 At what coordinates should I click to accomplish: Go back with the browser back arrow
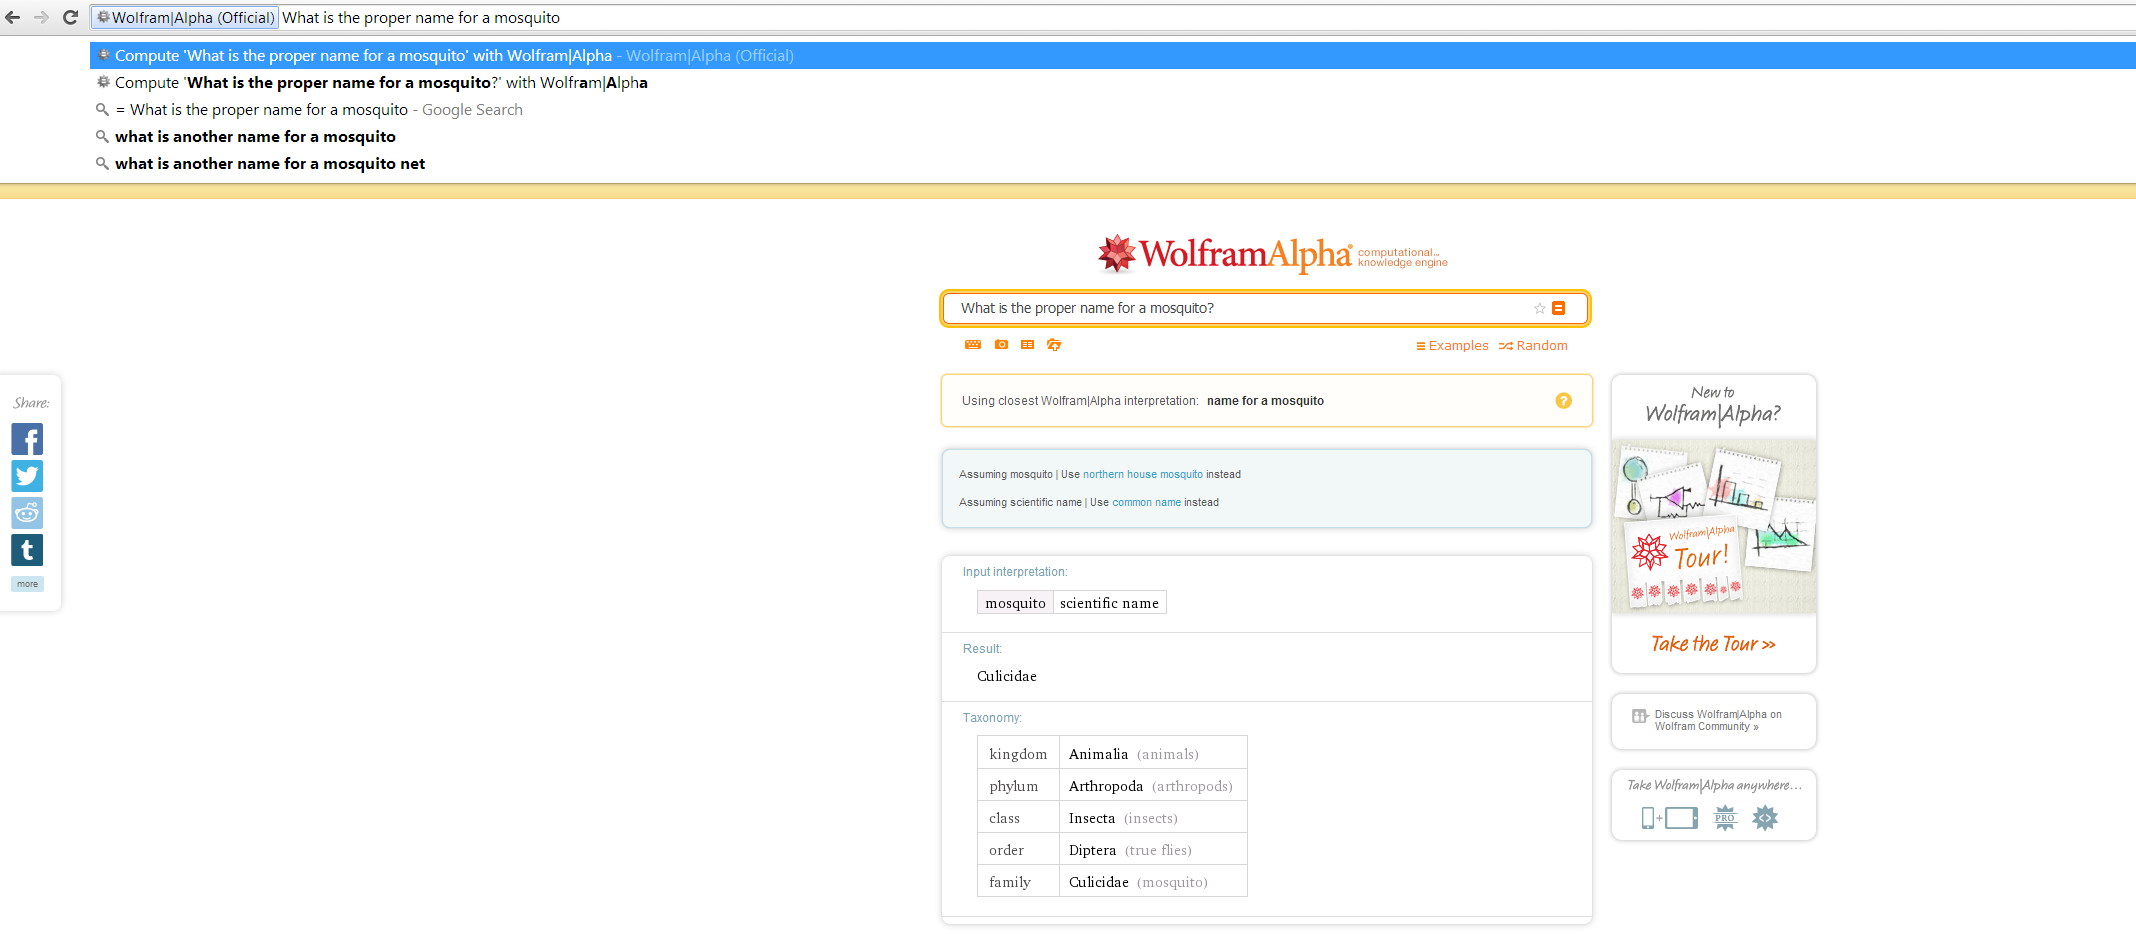click(13, 17)
